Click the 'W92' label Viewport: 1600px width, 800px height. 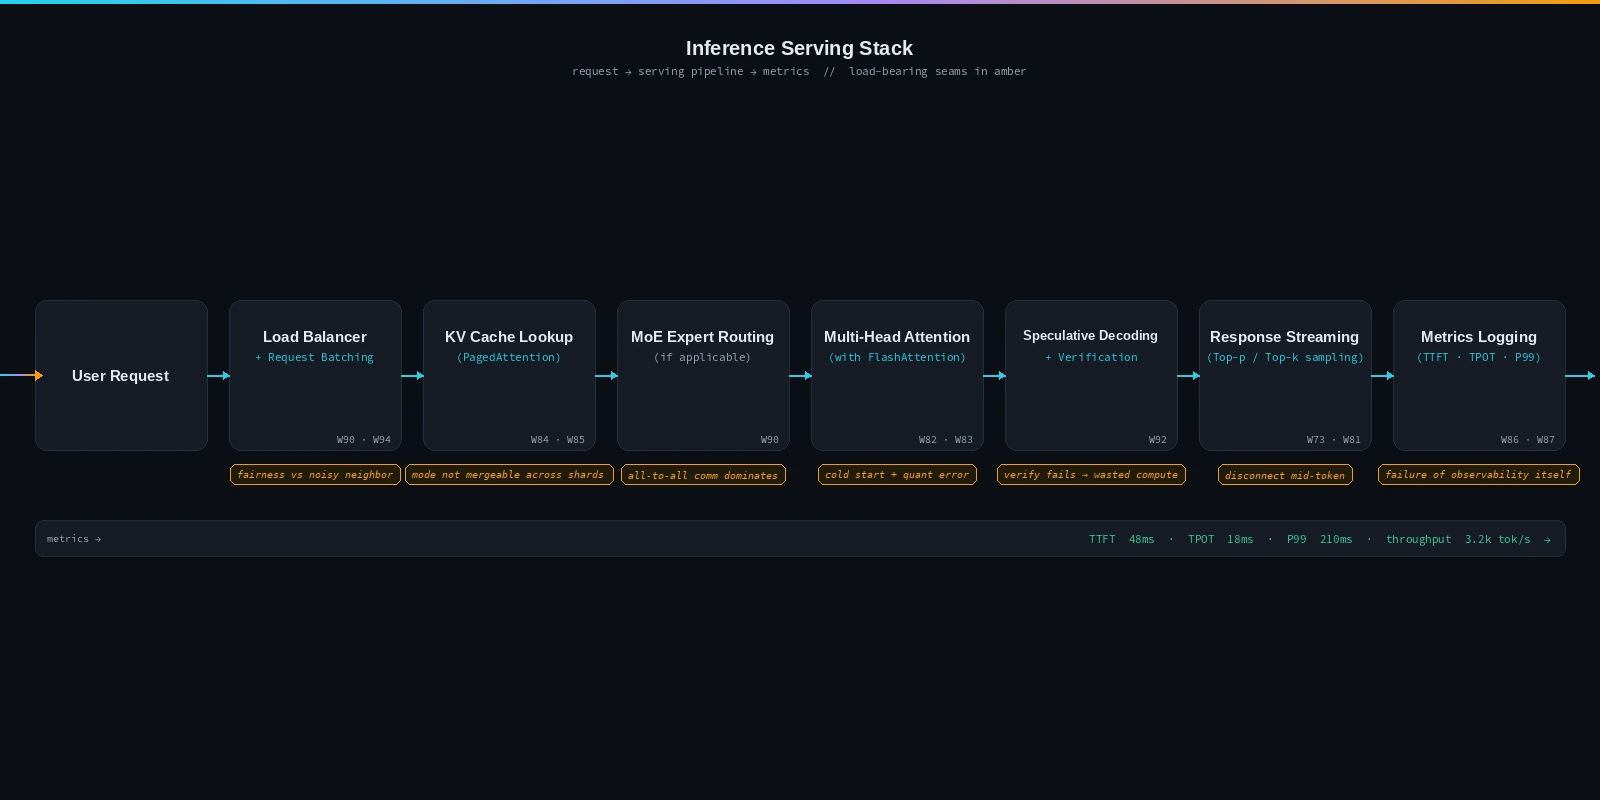(1158, 440)
